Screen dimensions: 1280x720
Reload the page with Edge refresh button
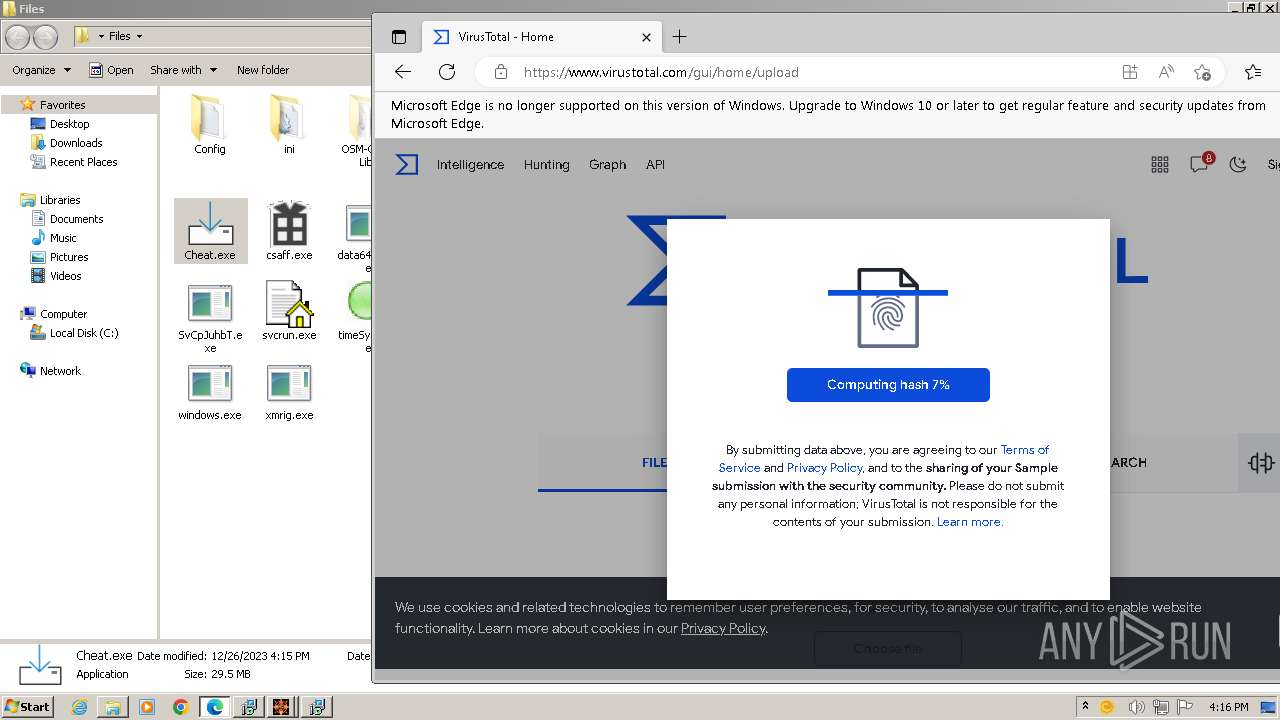point(447,72)
